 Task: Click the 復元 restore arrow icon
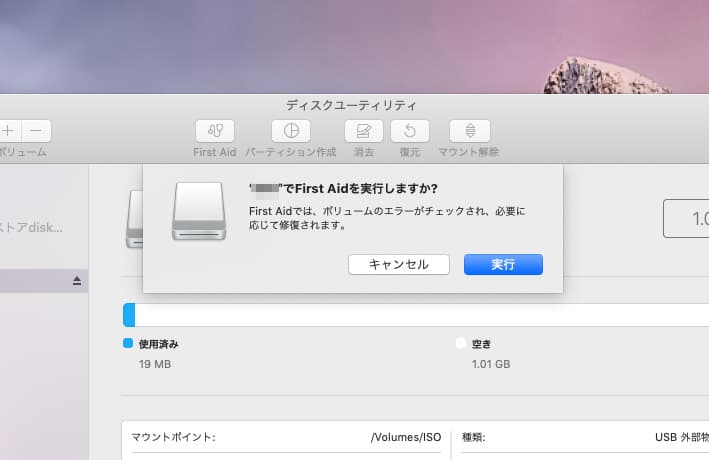409,131
